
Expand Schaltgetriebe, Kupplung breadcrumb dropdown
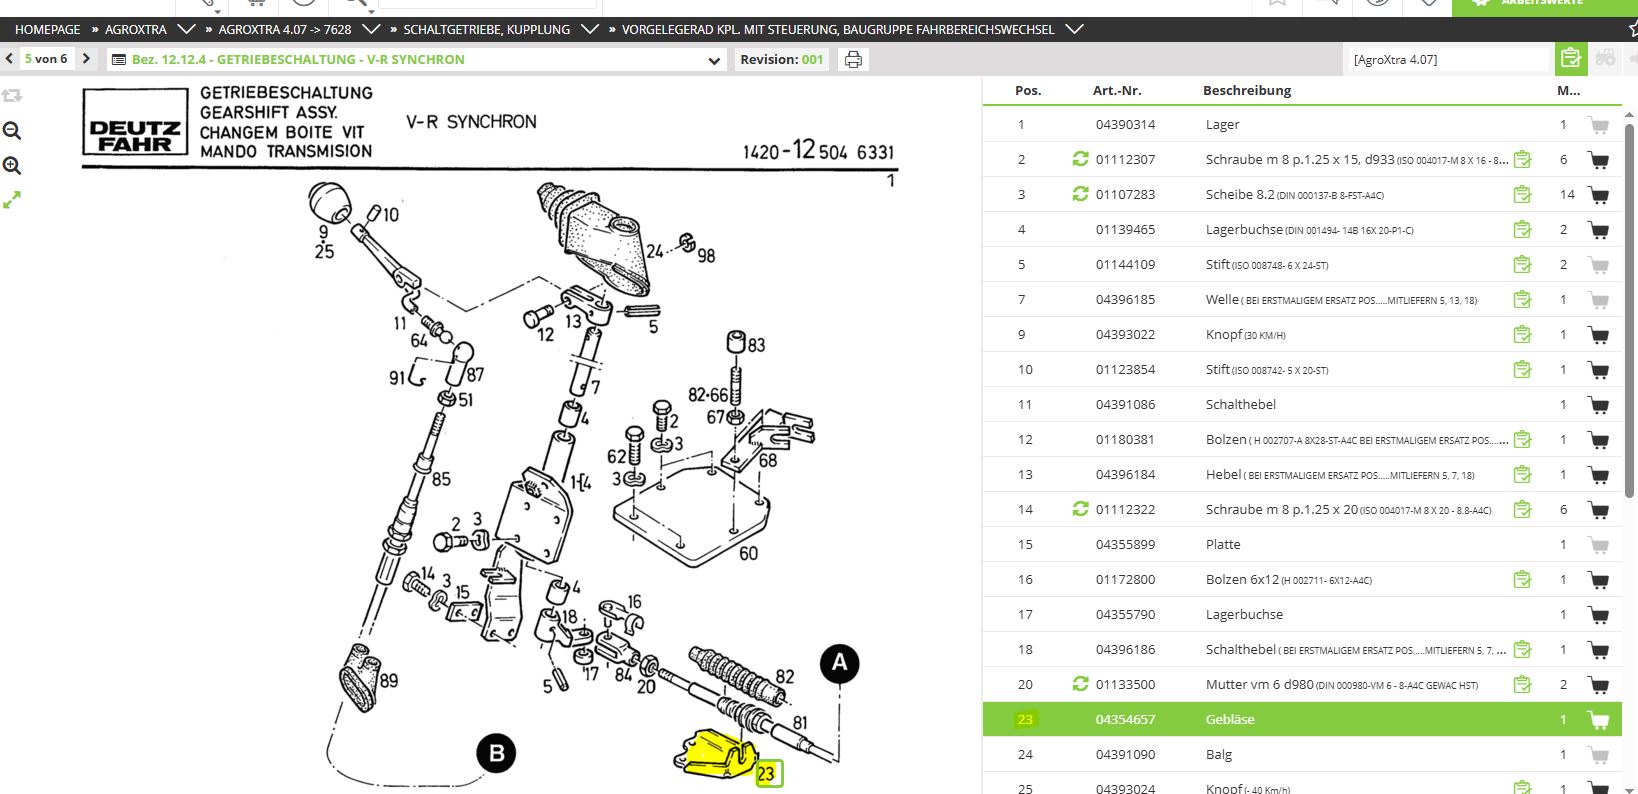pyautogui.click(x=590, y=29)
